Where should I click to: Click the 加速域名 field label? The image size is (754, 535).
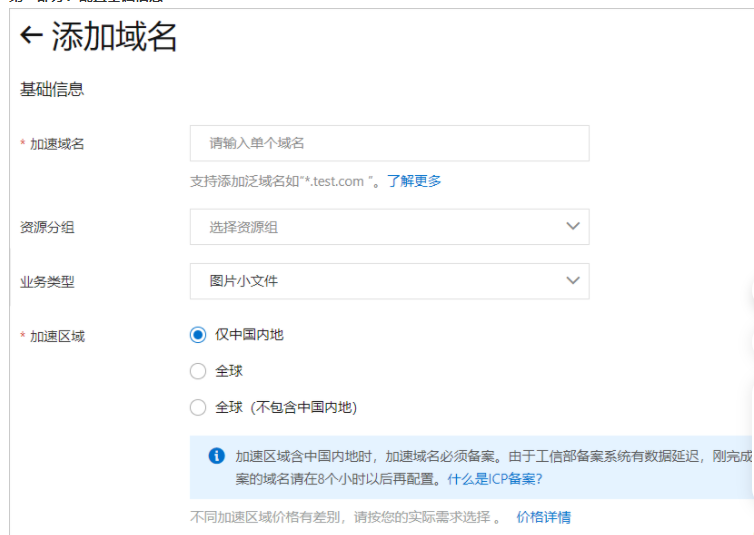57,144
